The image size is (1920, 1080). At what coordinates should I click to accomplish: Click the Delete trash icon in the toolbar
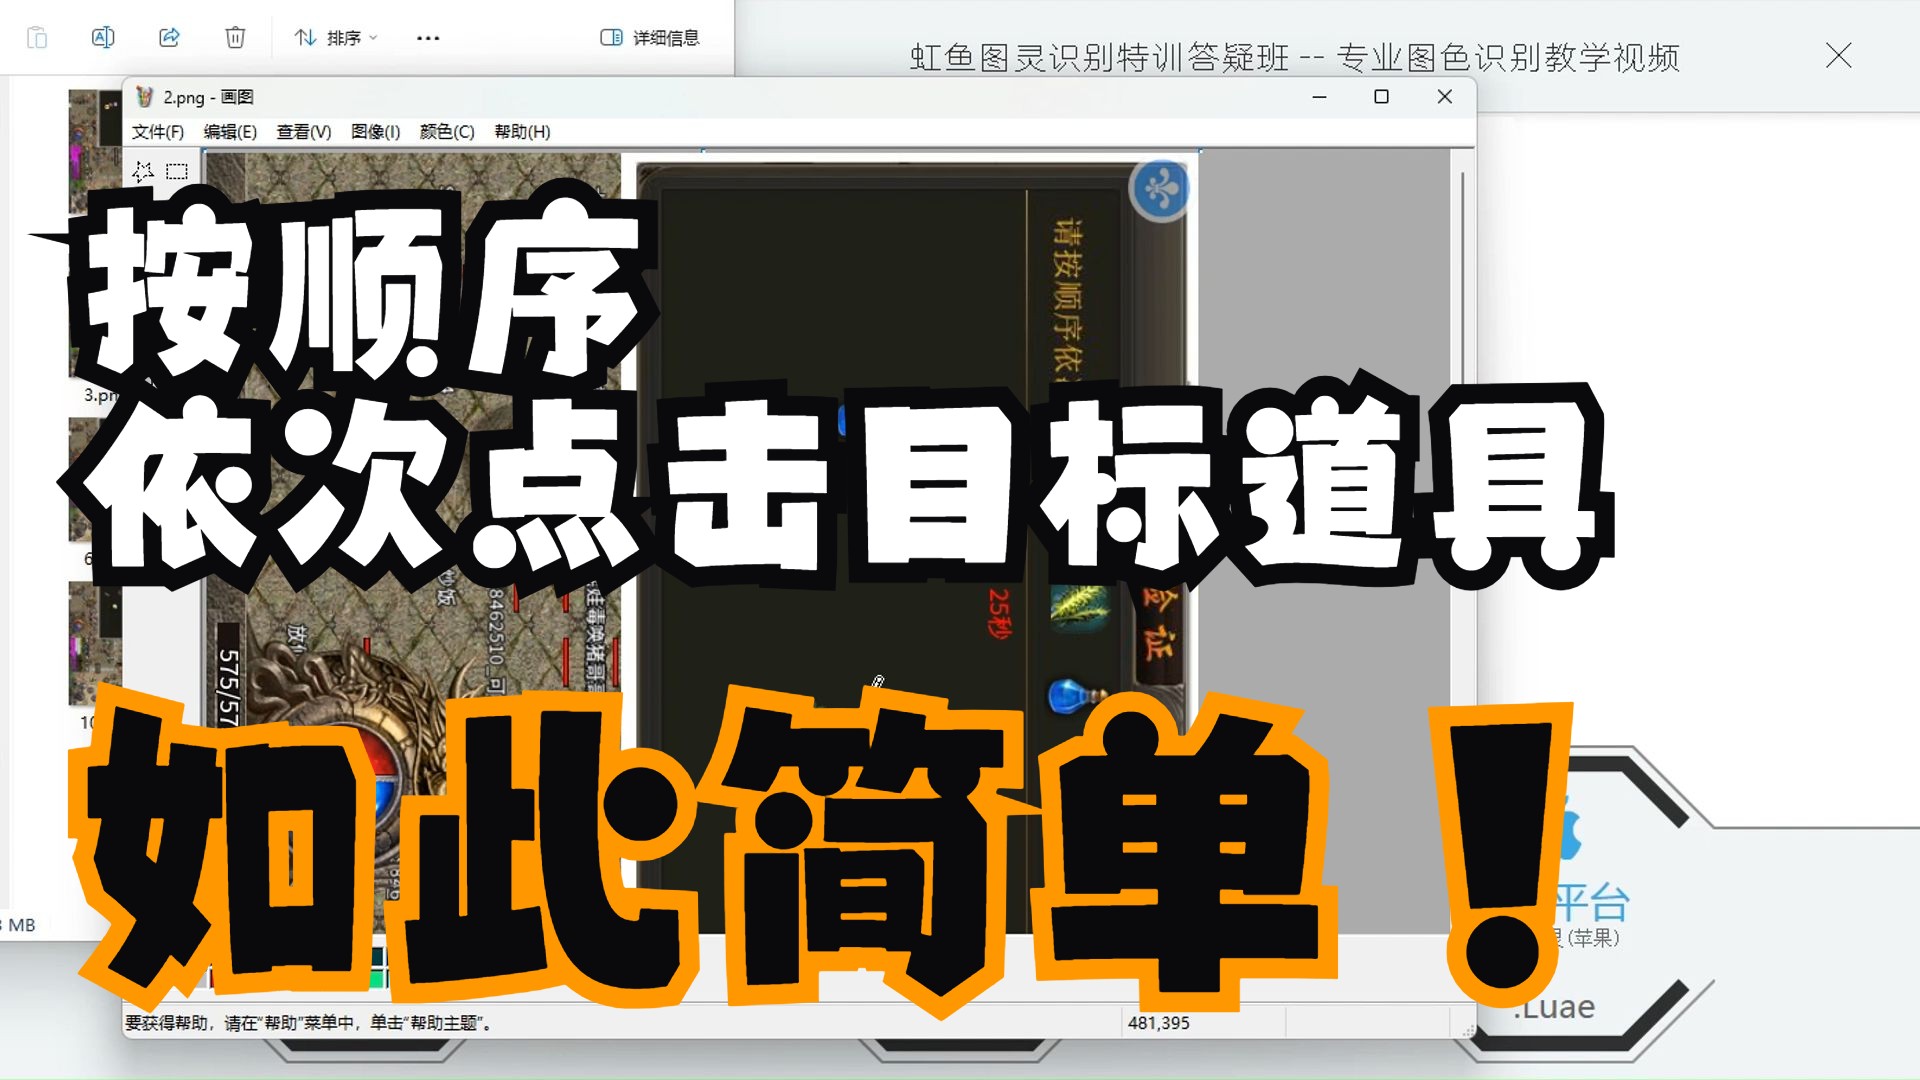[x=235, y=37]
